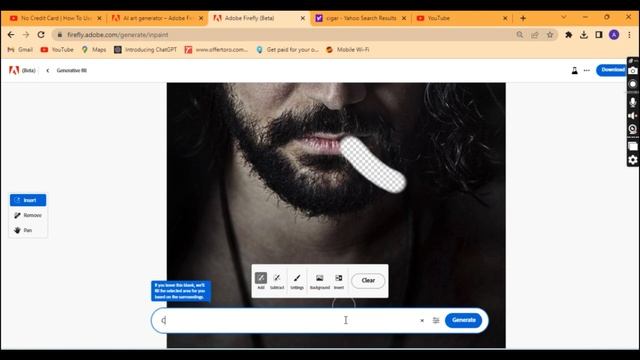The height and width of the screenshot is (360, 640).
Task: Open brush Settings in floating toolbar
Action: (297, 281)
